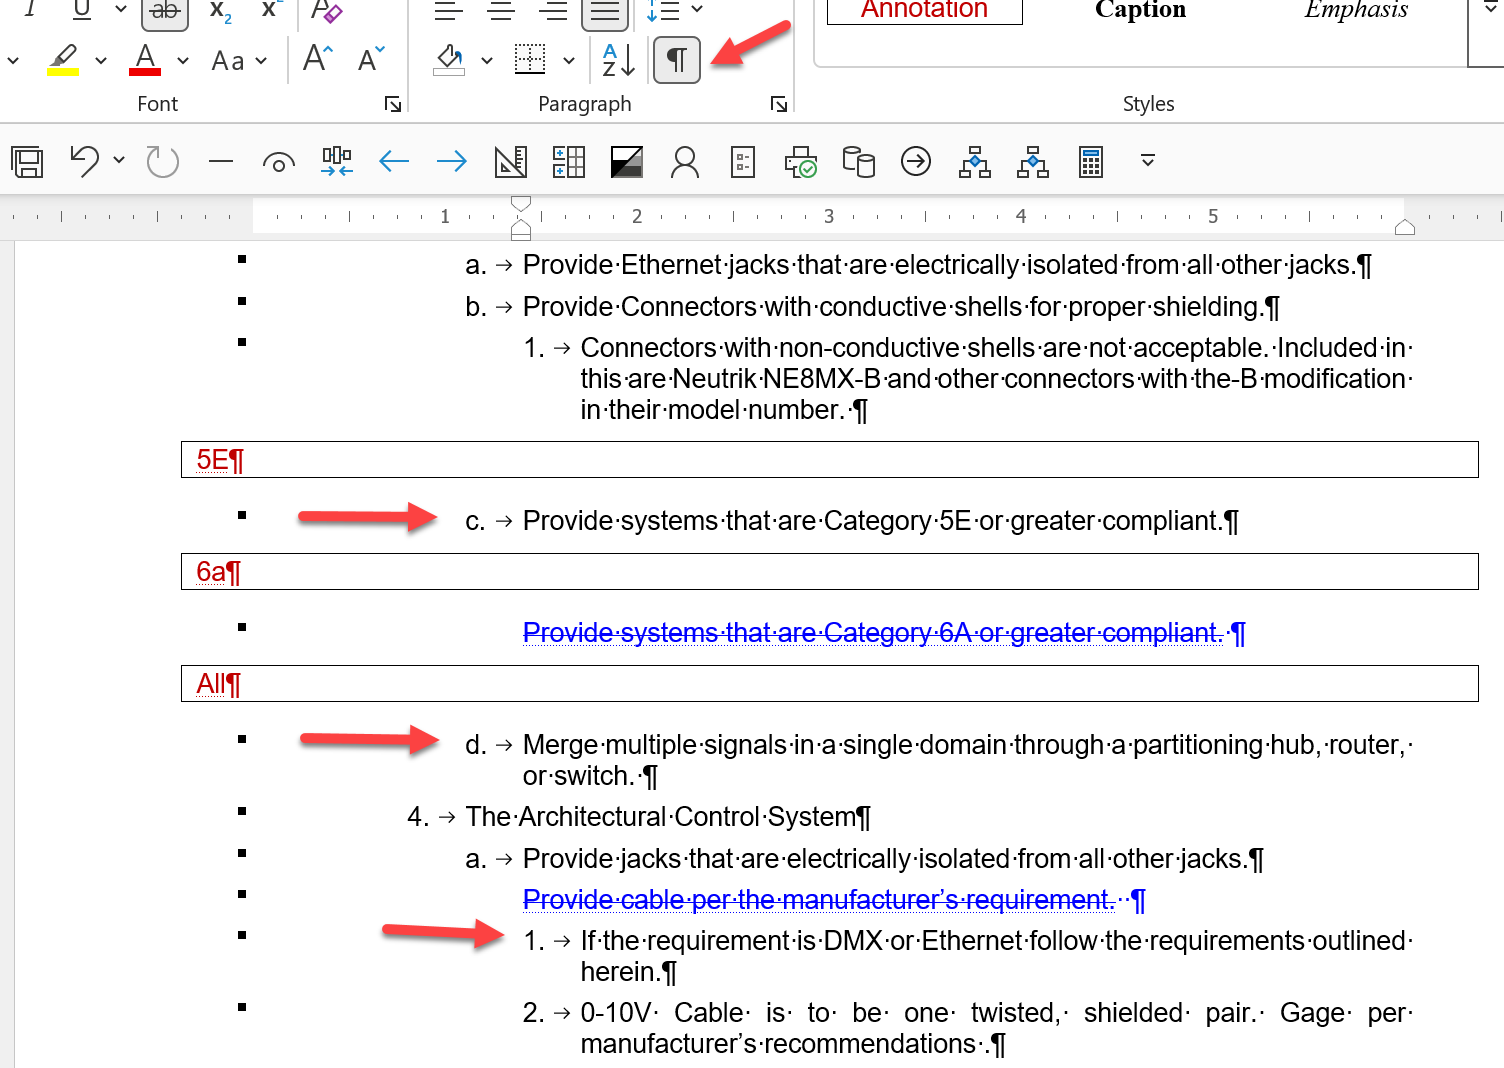Open the underline style dropdown arrow

click(x=121, y=9)
